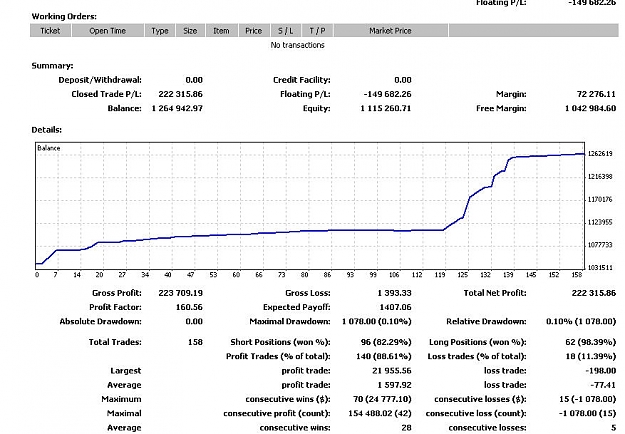Select consecutive wins value 70 (24 777.10)
Viewport: 625px width, 434px height.
(x=382, y=399)
